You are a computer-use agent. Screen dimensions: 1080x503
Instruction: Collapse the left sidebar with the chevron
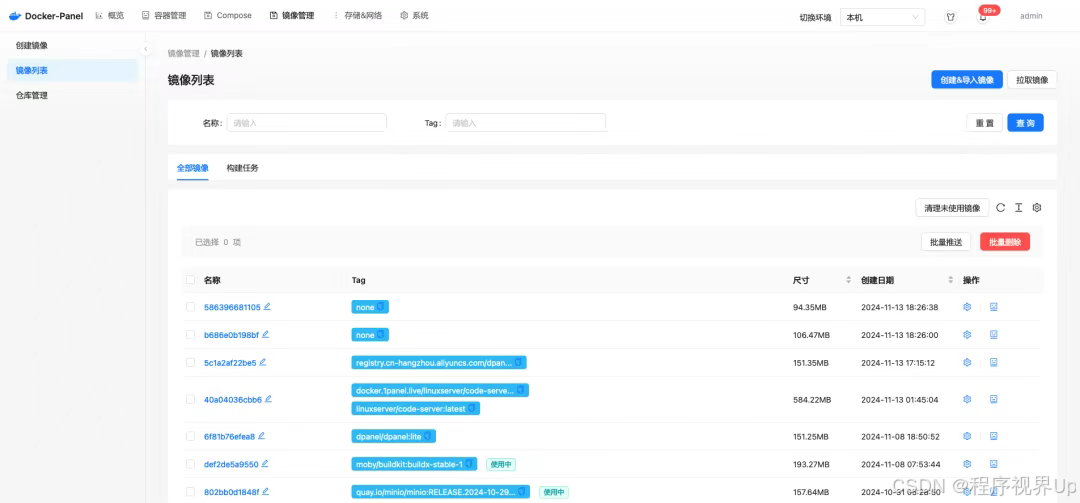[145, 50]
